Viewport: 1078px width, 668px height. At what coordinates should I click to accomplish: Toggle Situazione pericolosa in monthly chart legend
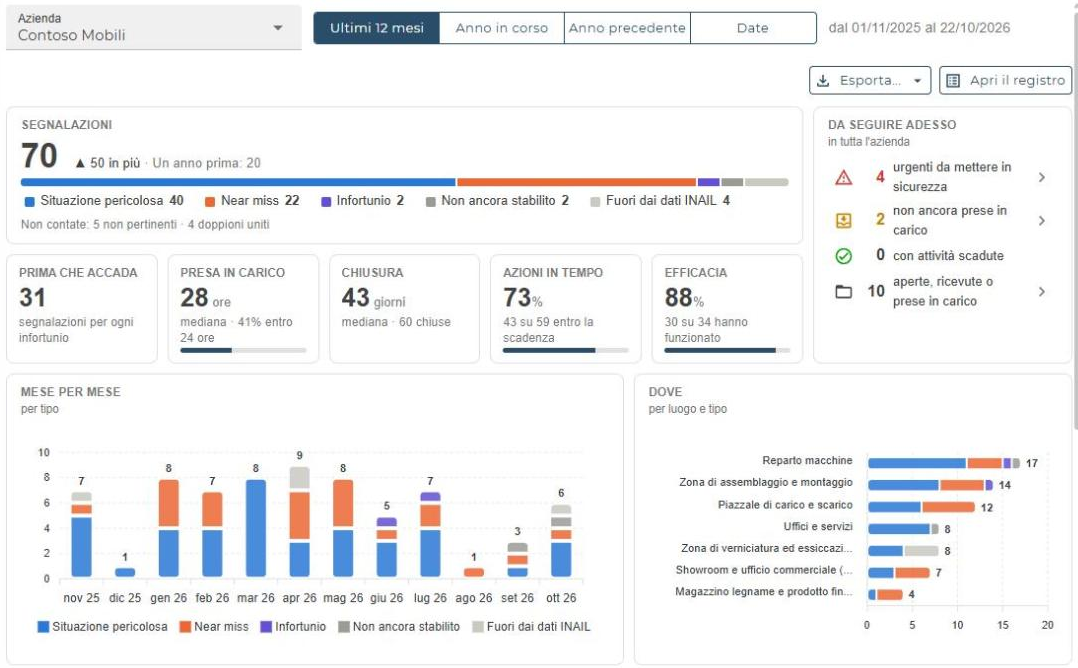[102, 627]
